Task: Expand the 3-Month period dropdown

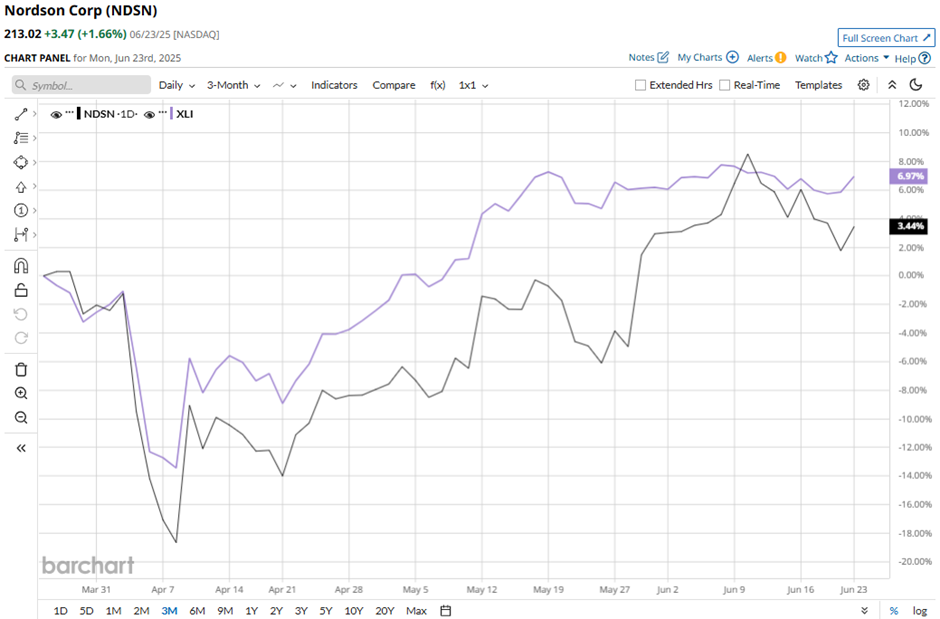Action: [233, 85]
